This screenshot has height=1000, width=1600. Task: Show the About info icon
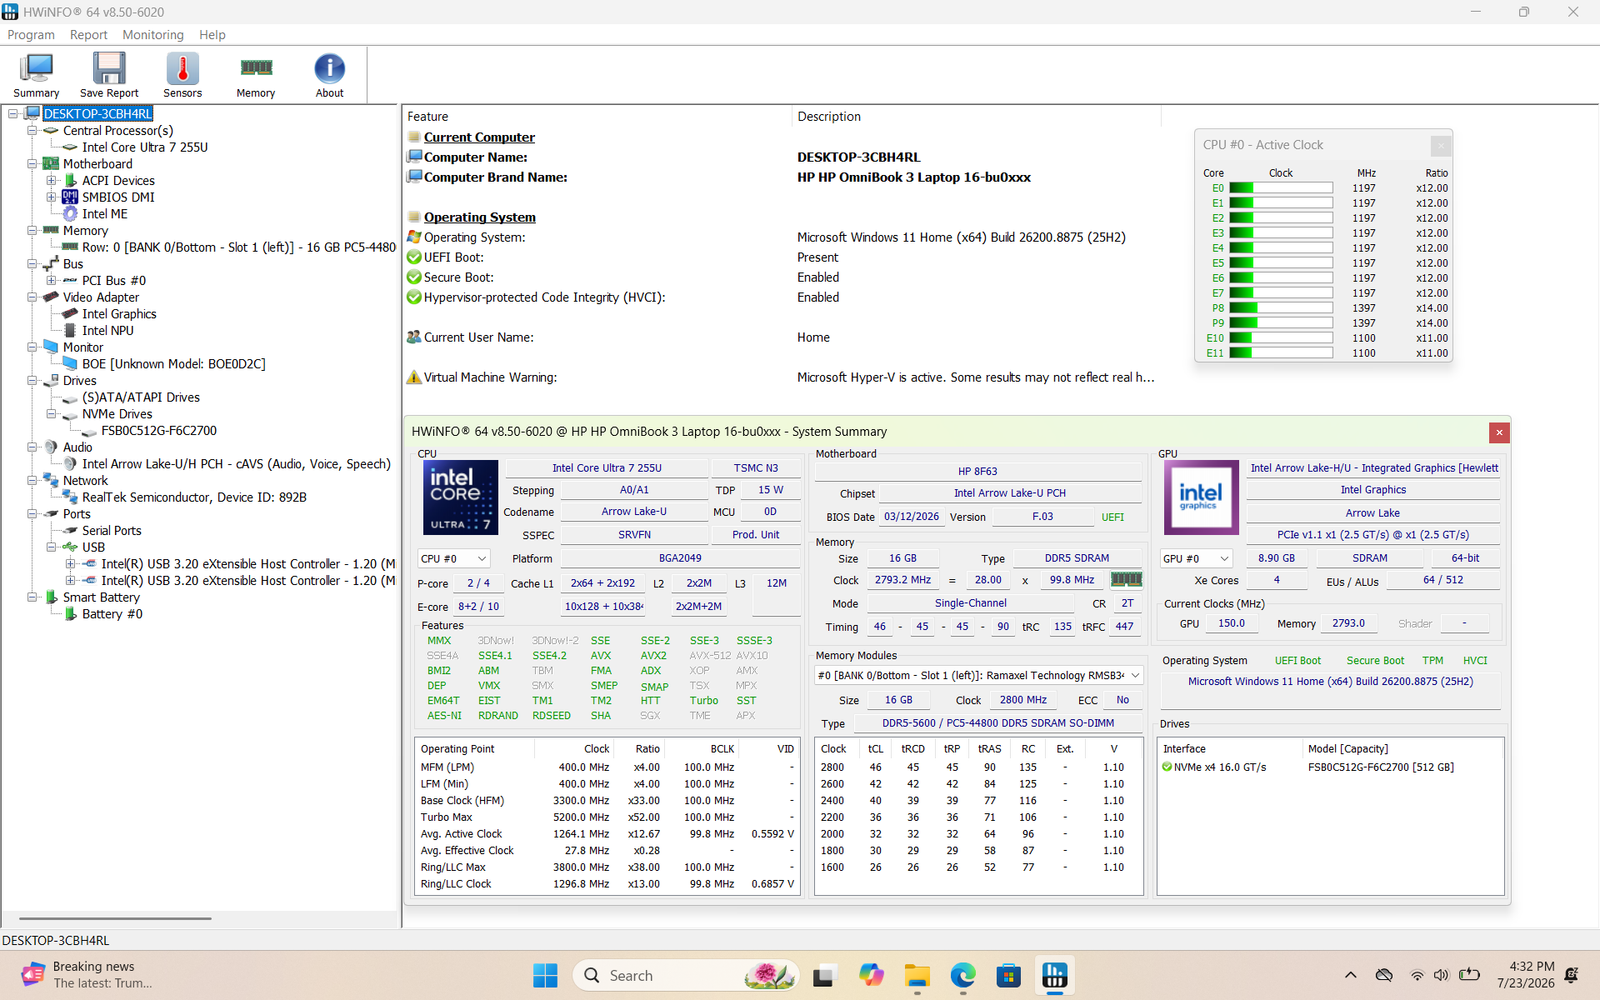(330, 75)
